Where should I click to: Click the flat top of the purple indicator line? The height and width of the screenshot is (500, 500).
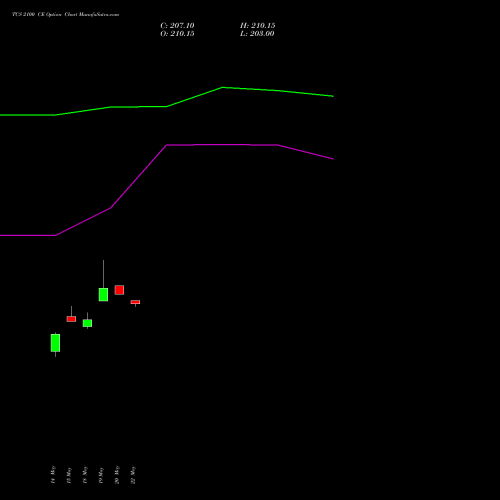click(222, 145)
